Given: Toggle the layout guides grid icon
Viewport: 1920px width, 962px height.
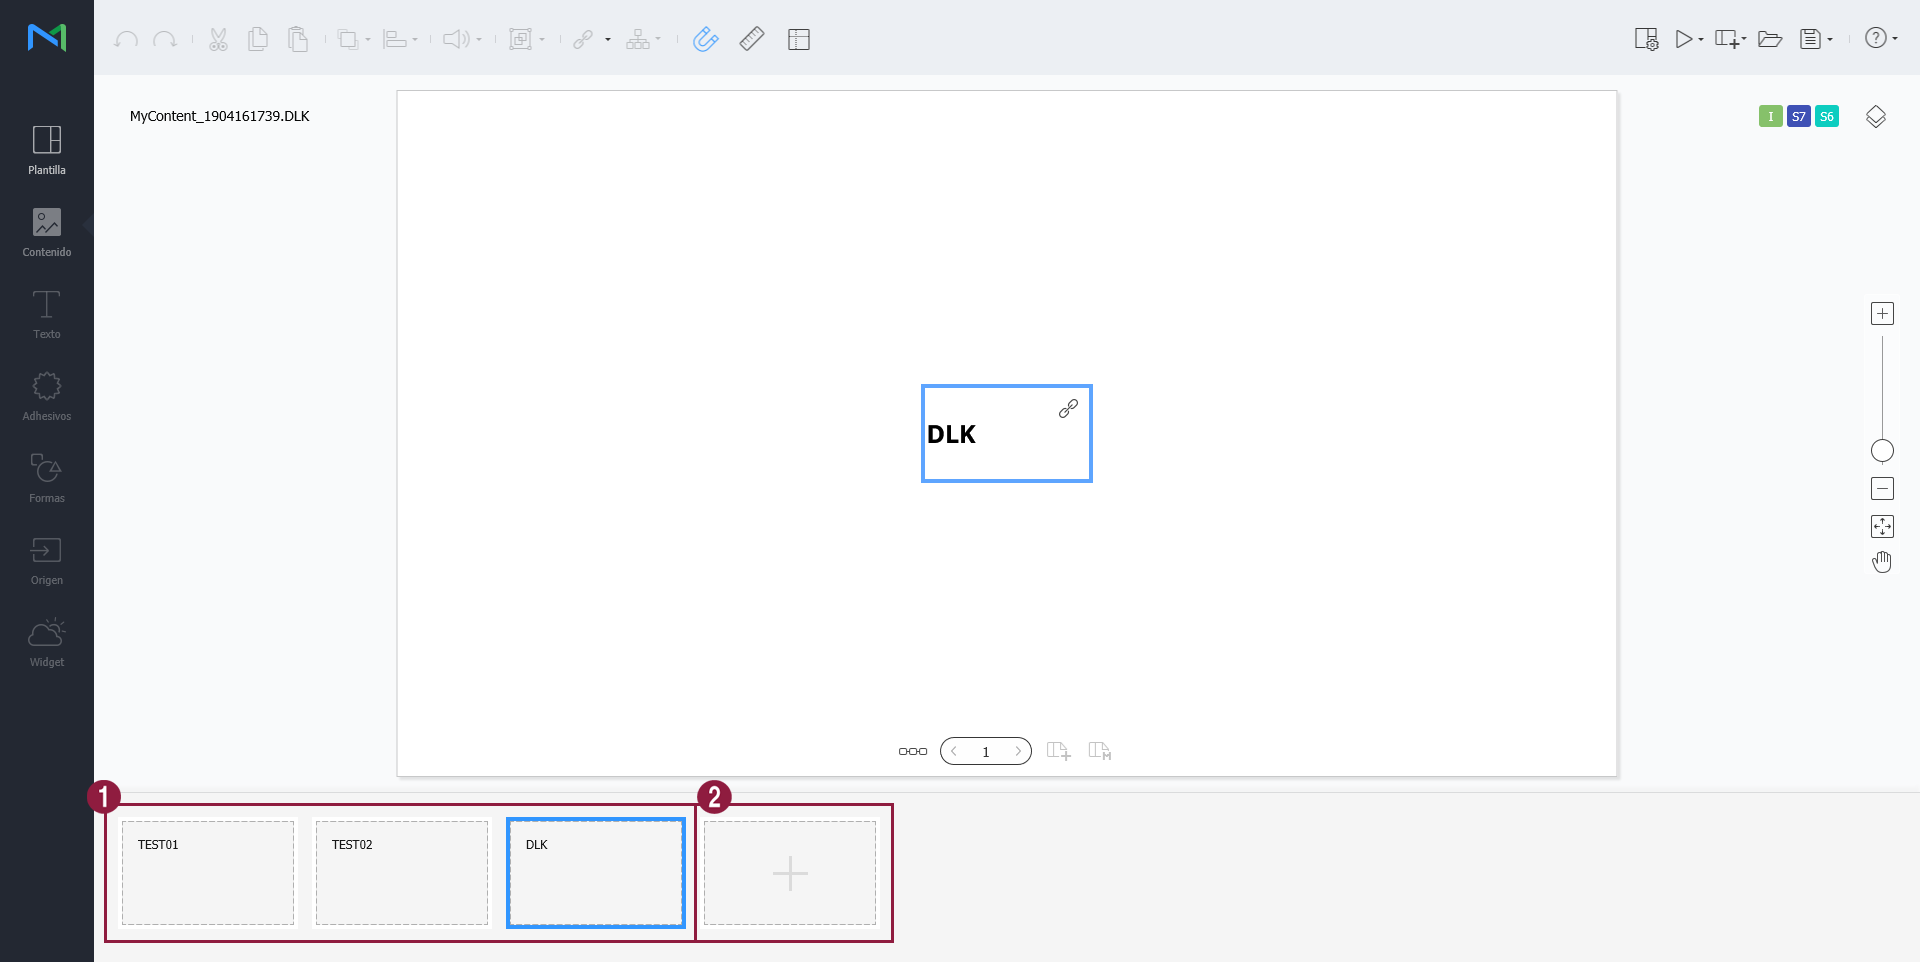Looking at the screenshot, I should (798, 39).
